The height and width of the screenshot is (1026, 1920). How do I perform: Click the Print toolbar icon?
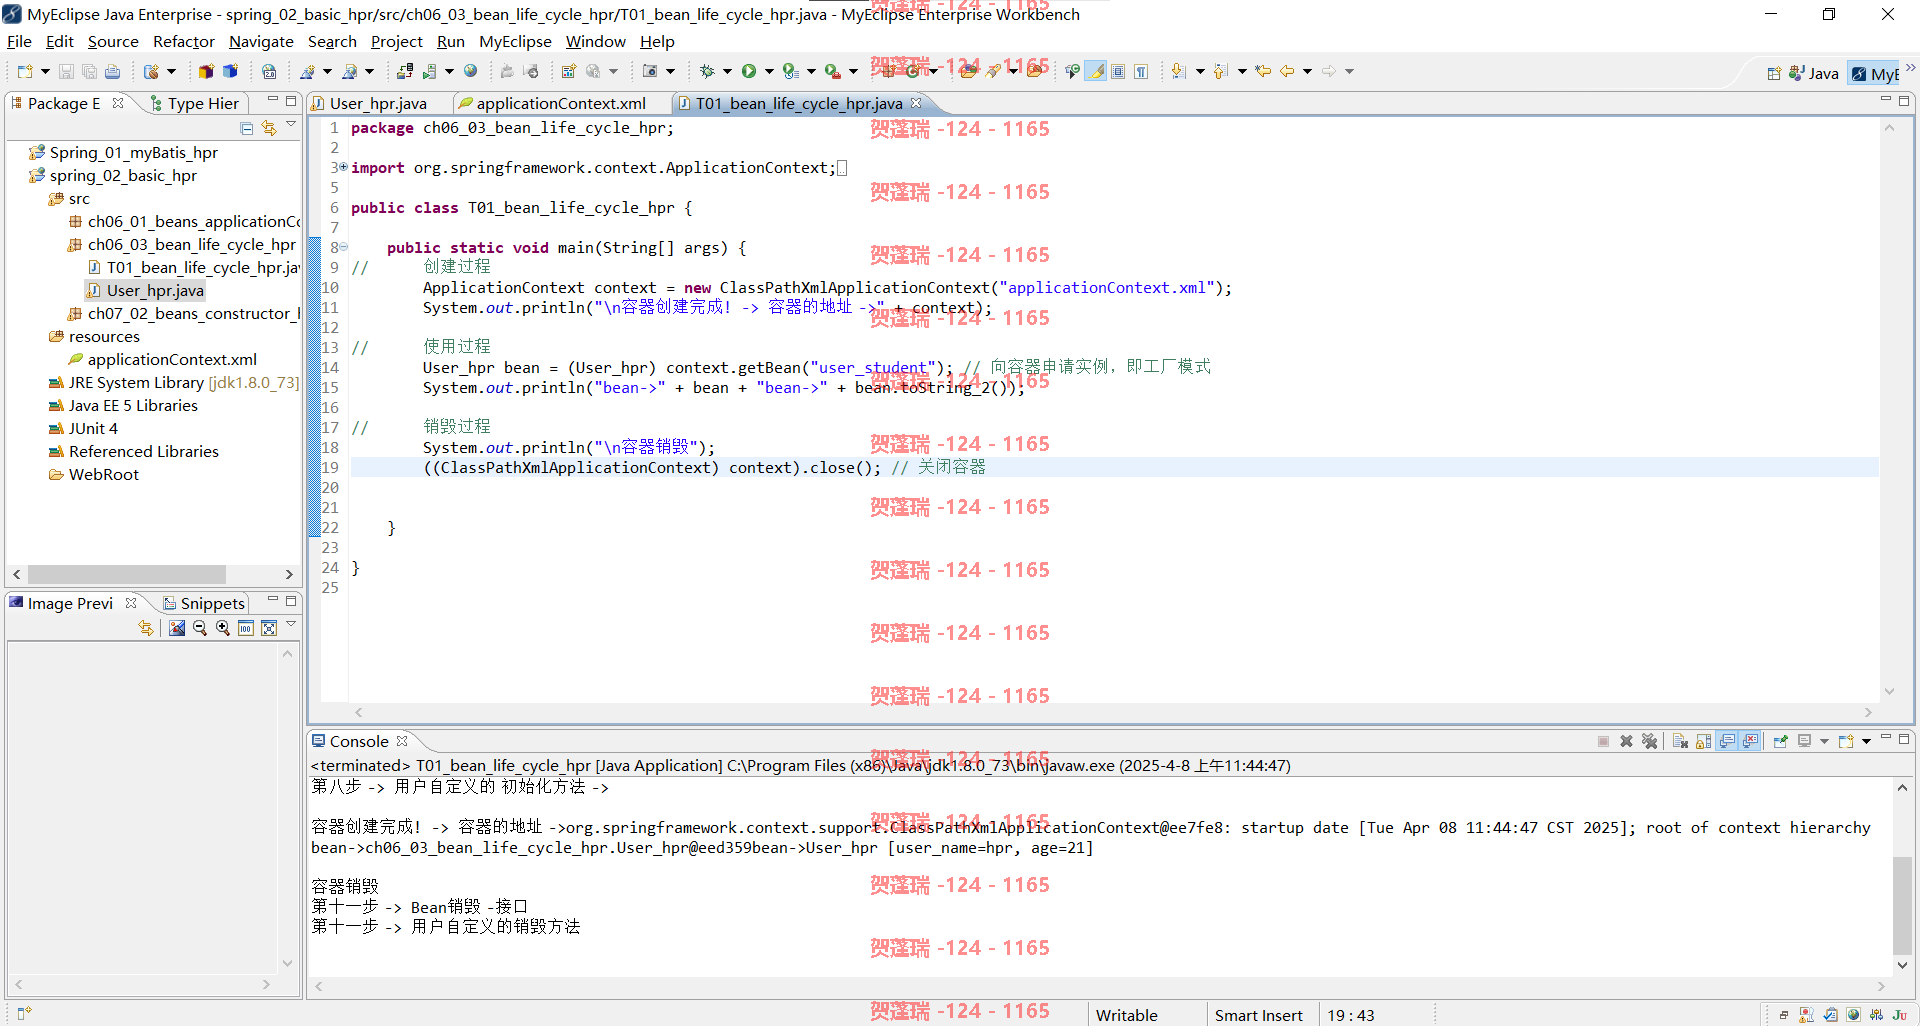pos(112,71)
